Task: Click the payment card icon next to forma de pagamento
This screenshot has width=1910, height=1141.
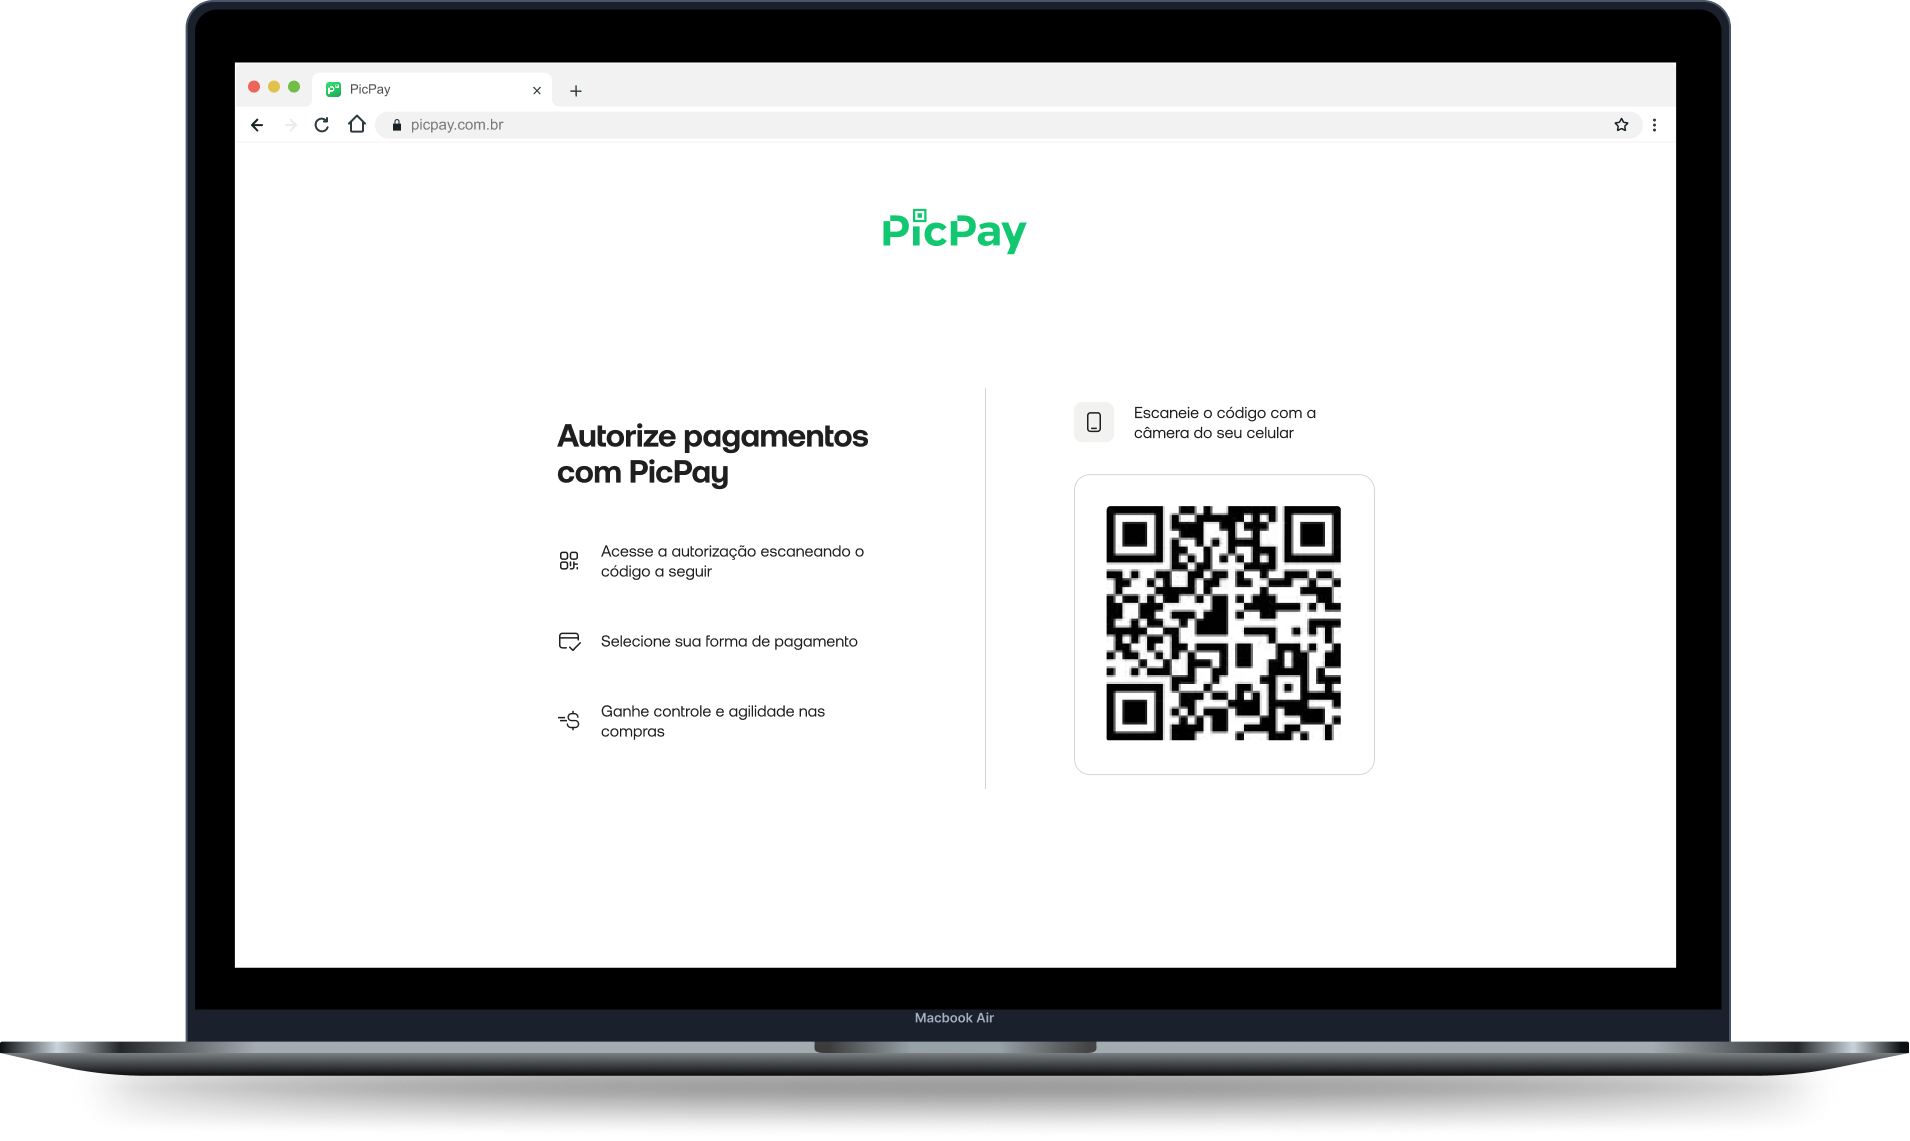Action: point(569,640)
